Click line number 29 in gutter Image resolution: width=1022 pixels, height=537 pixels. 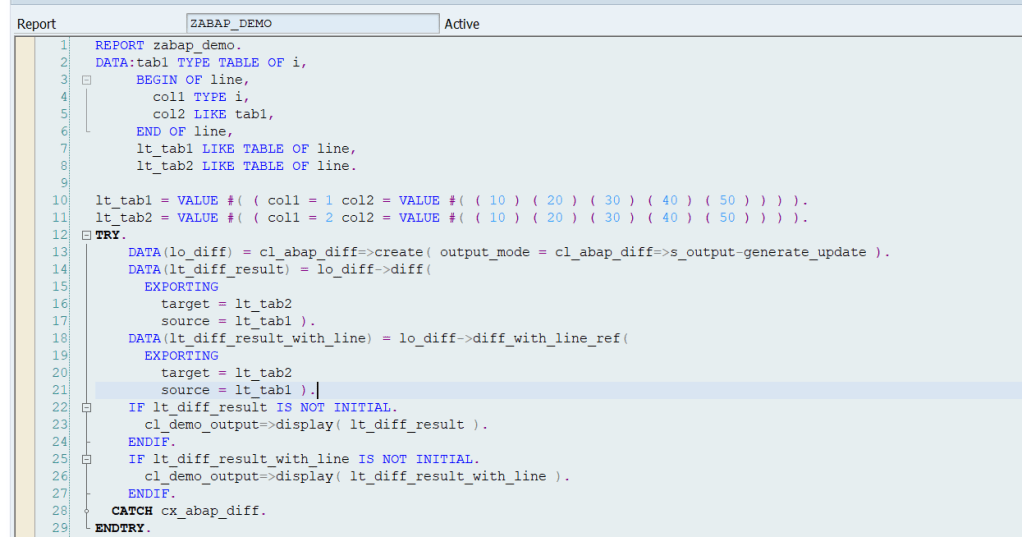[60, 529]
